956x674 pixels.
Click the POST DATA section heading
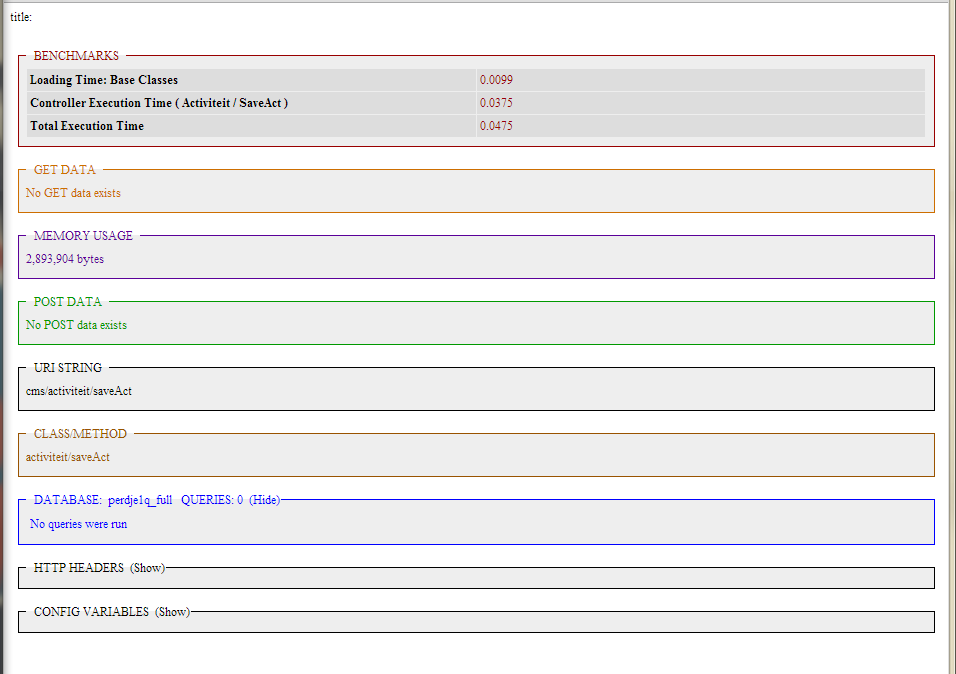tap(68, 301)
